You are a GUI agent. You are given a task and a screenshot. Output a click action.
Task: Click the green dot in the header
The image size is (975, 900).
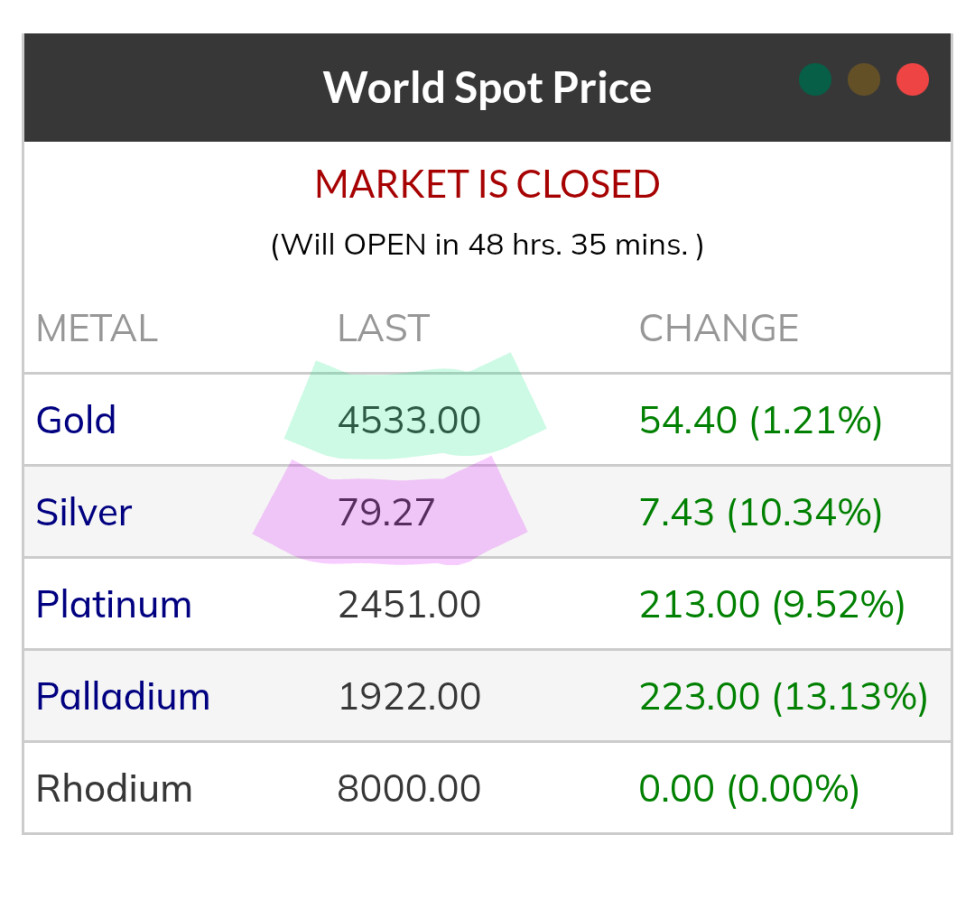pos(815,80)
